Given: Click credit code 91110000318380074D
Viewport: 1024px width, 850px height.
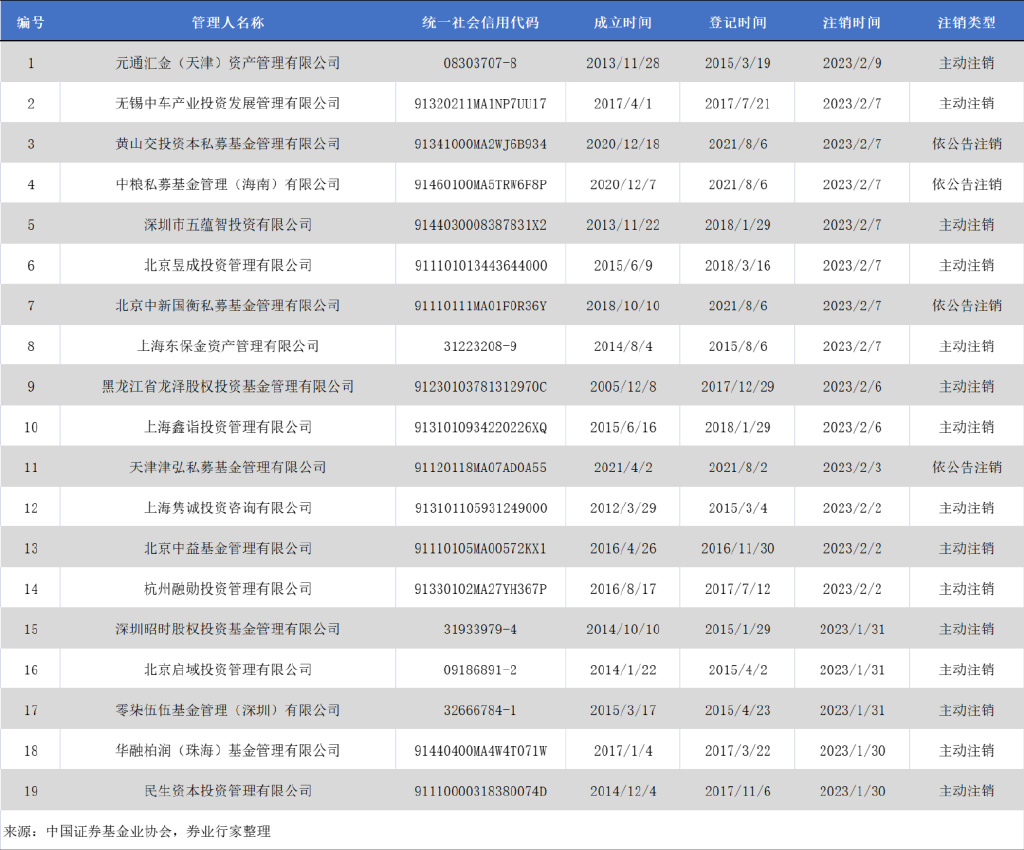Looking at the screenshot, I should tap(480, 791).
